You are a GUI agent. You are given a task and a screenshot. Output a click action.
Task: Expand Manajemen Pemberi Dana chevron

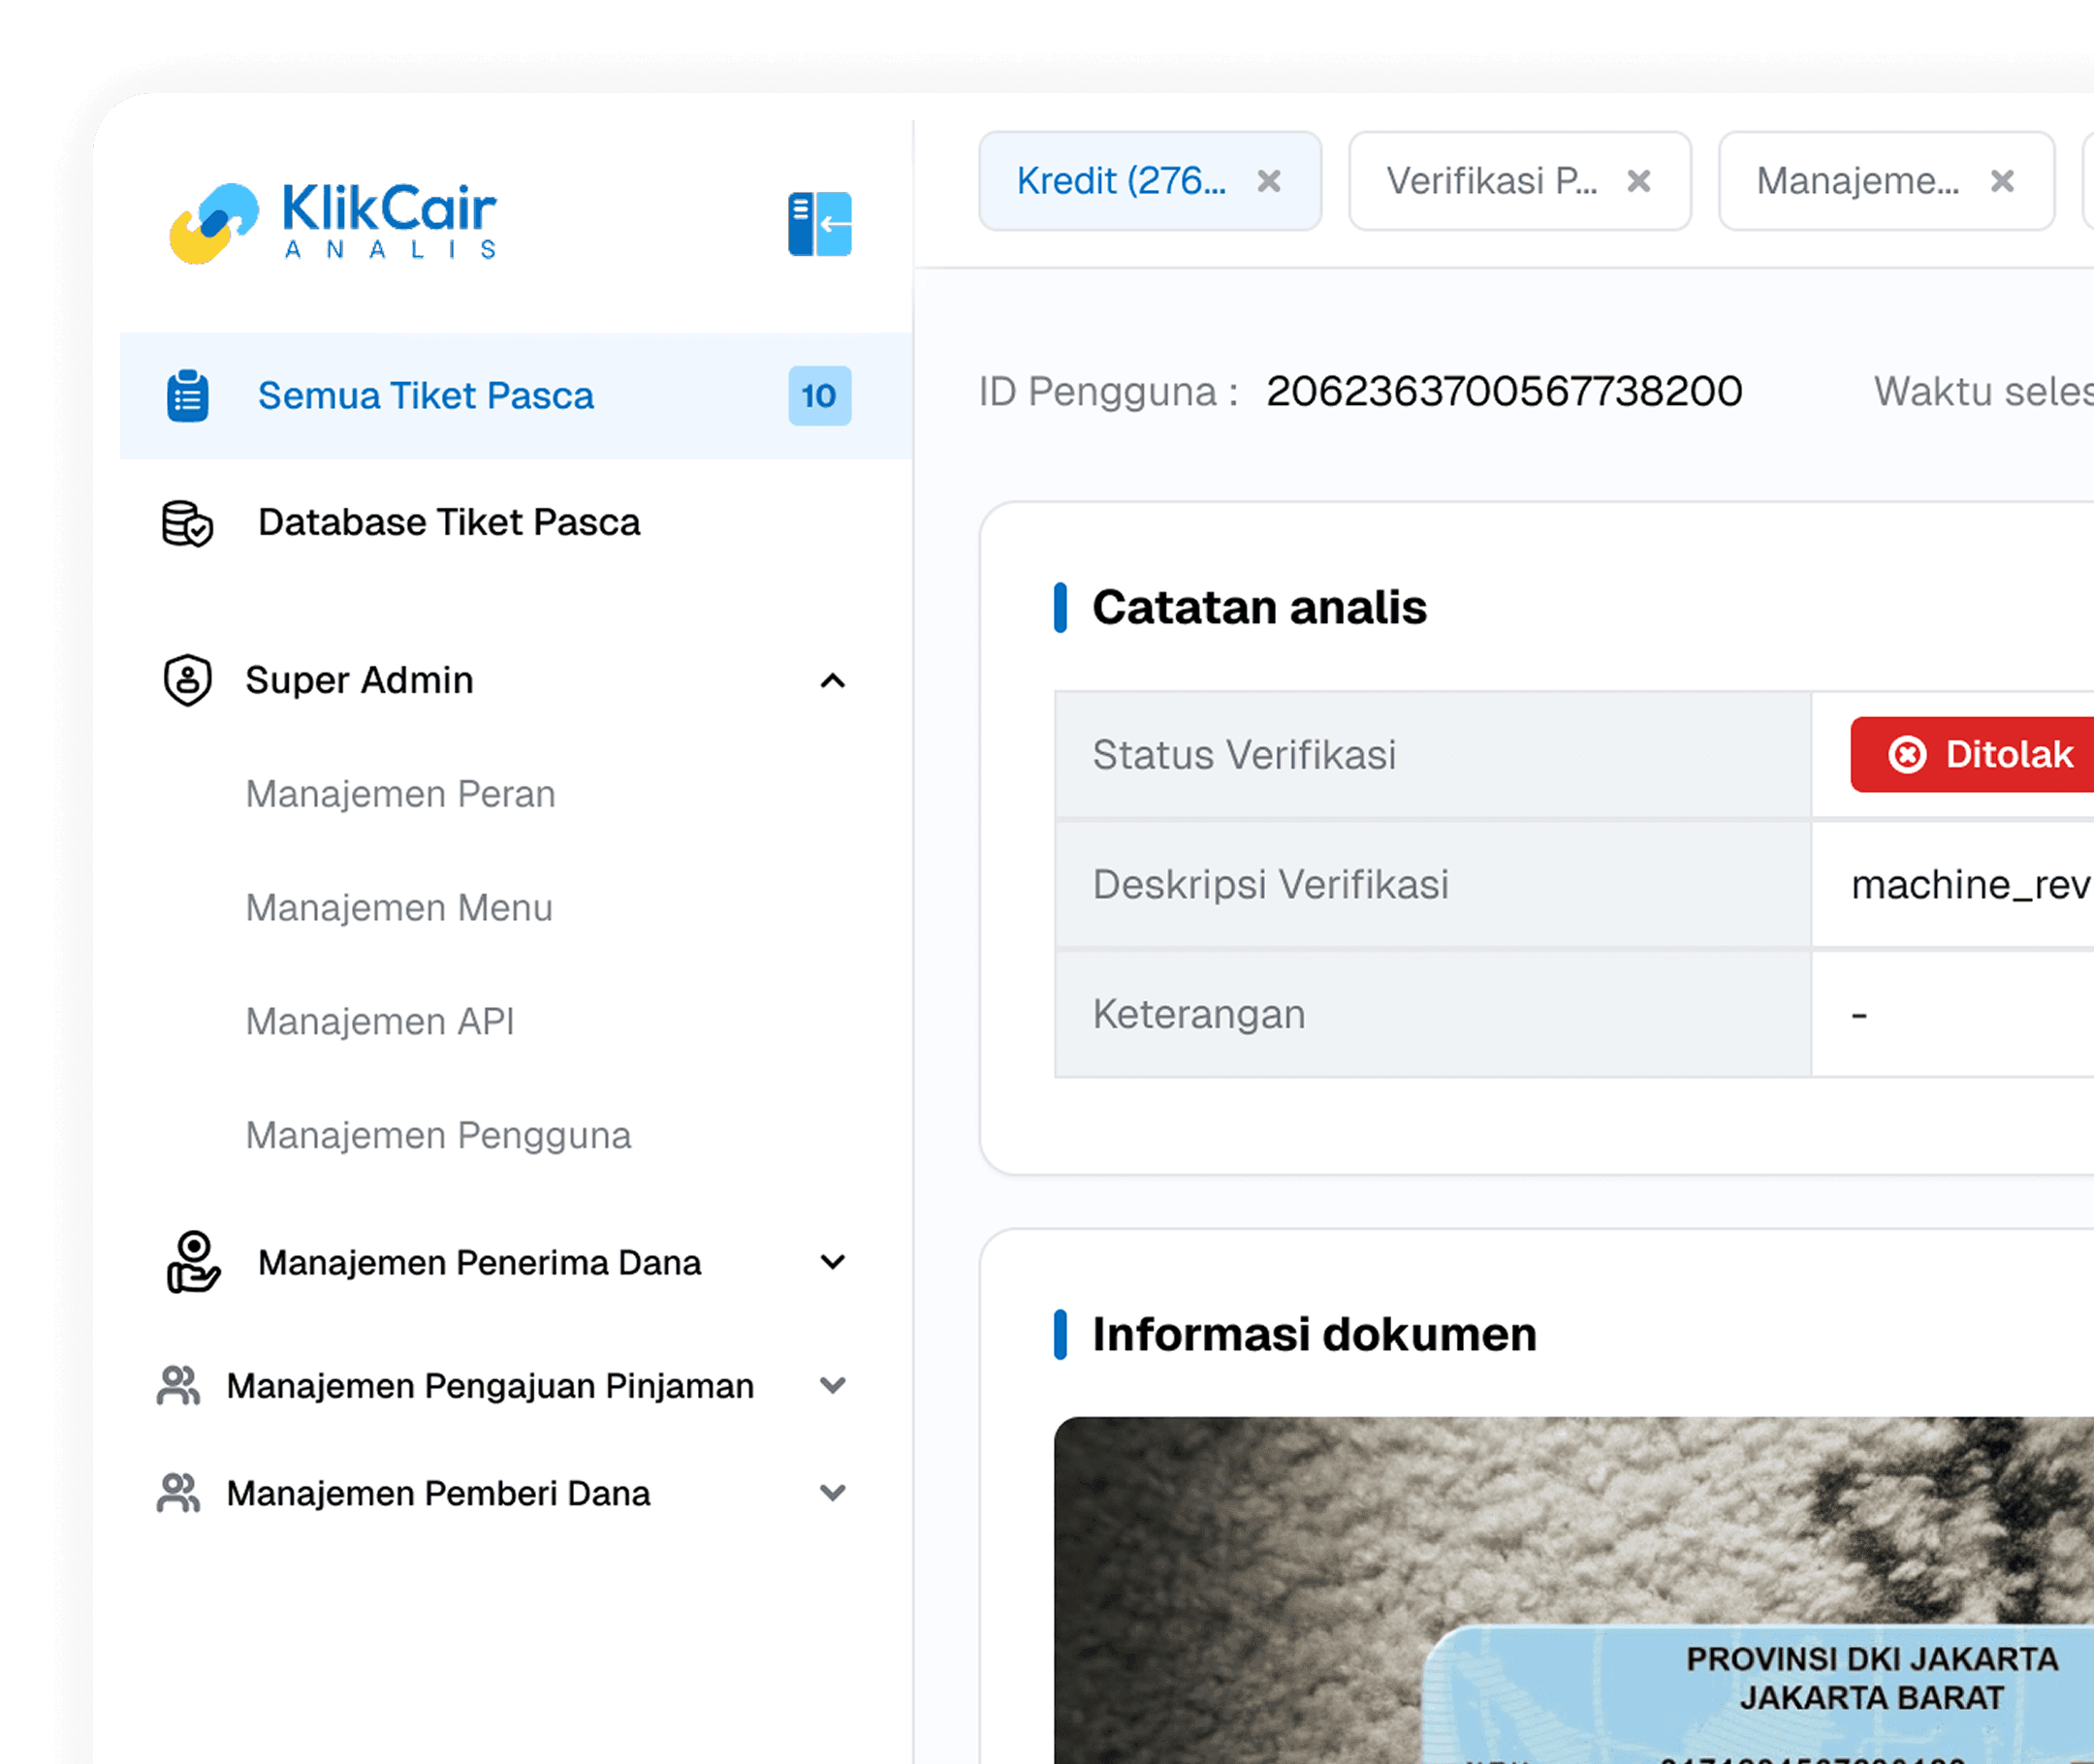tap(832, 1493)
